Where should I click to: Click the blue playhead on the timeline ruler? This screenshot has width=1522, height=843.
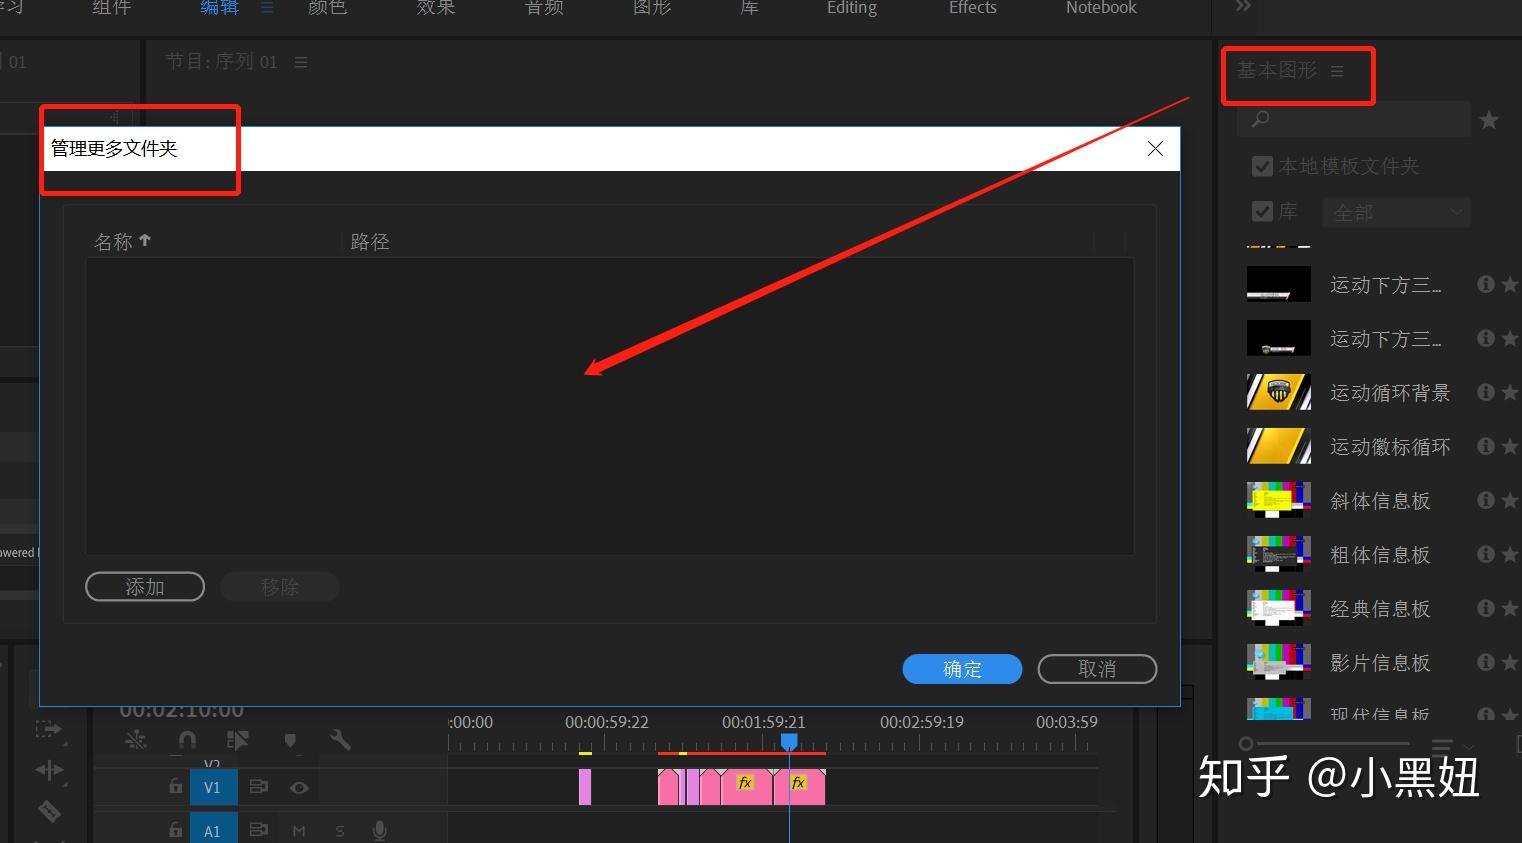tap(789, 741)
